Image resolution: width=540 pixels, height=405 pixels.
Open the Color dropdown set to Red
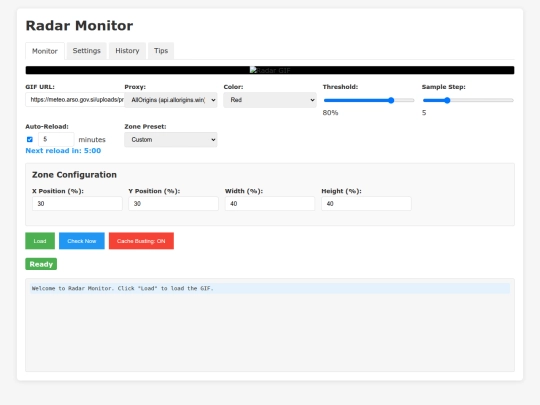tap(270, 100)
